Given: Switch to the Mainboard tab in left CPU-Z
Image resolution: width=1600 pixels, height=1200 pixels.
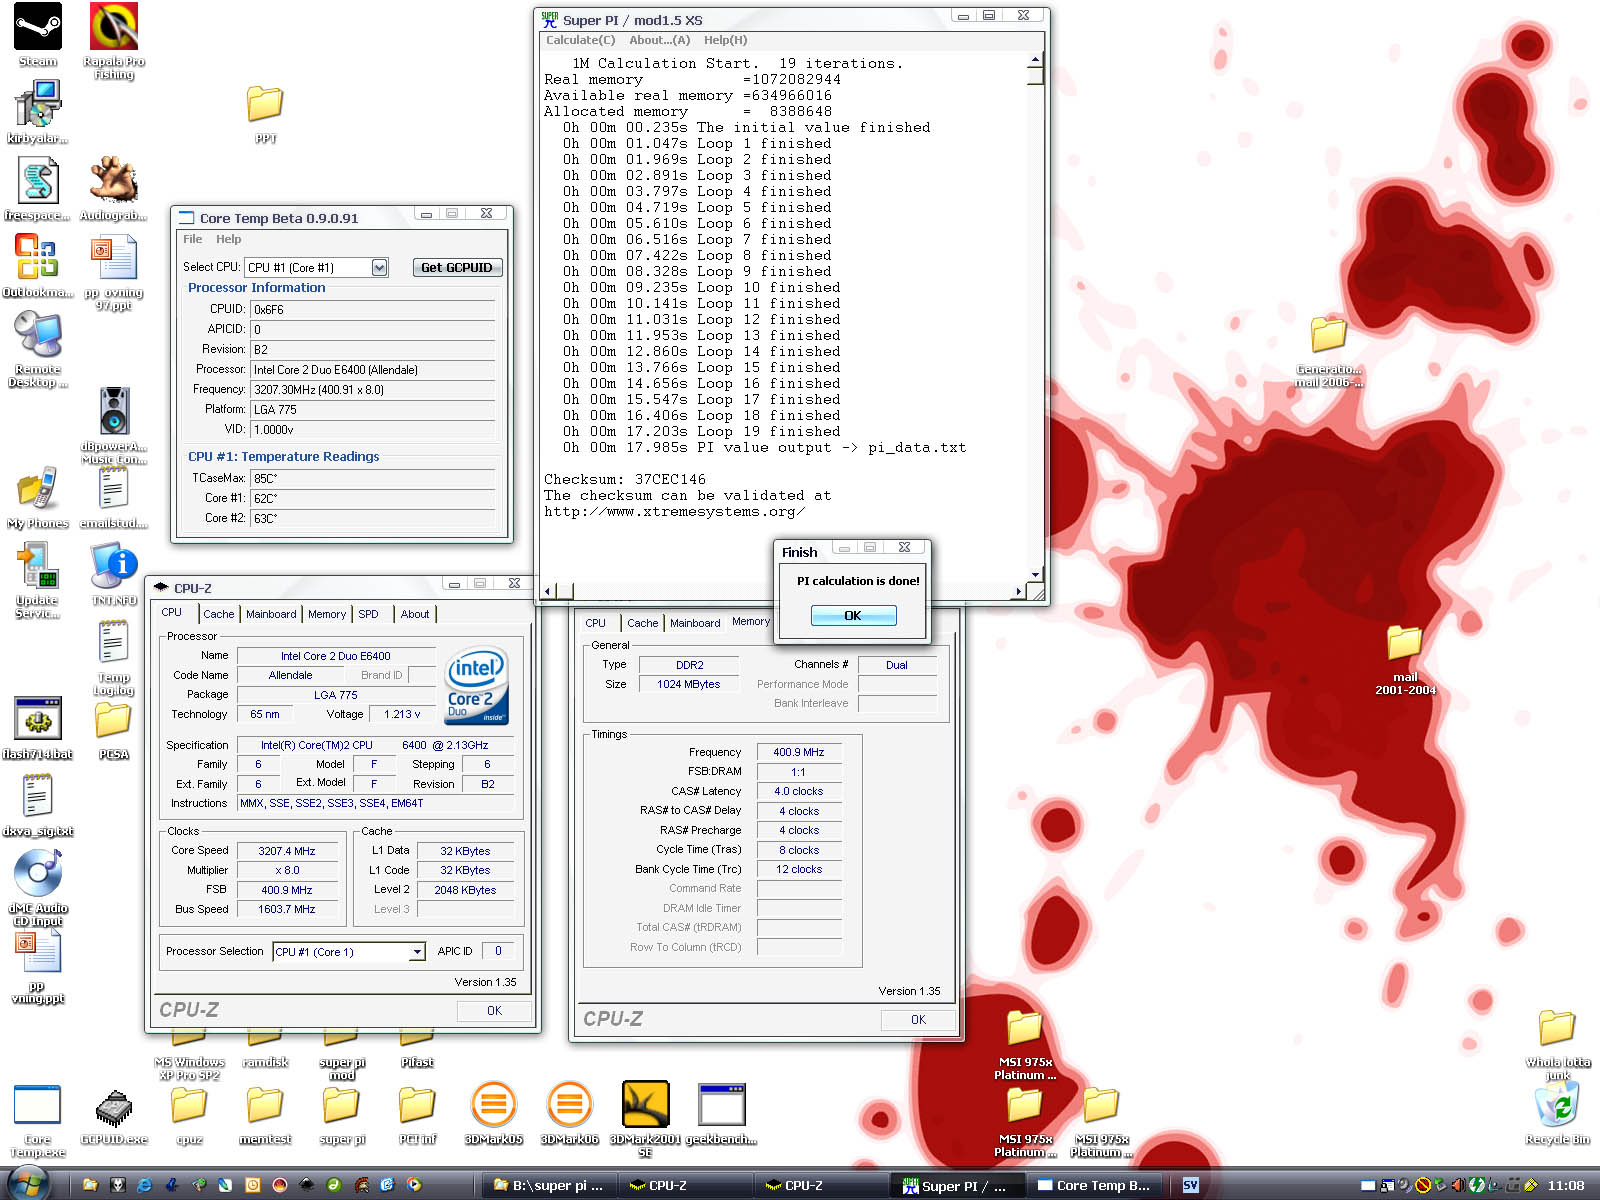Looking at the screenshot, I should 271,614.
